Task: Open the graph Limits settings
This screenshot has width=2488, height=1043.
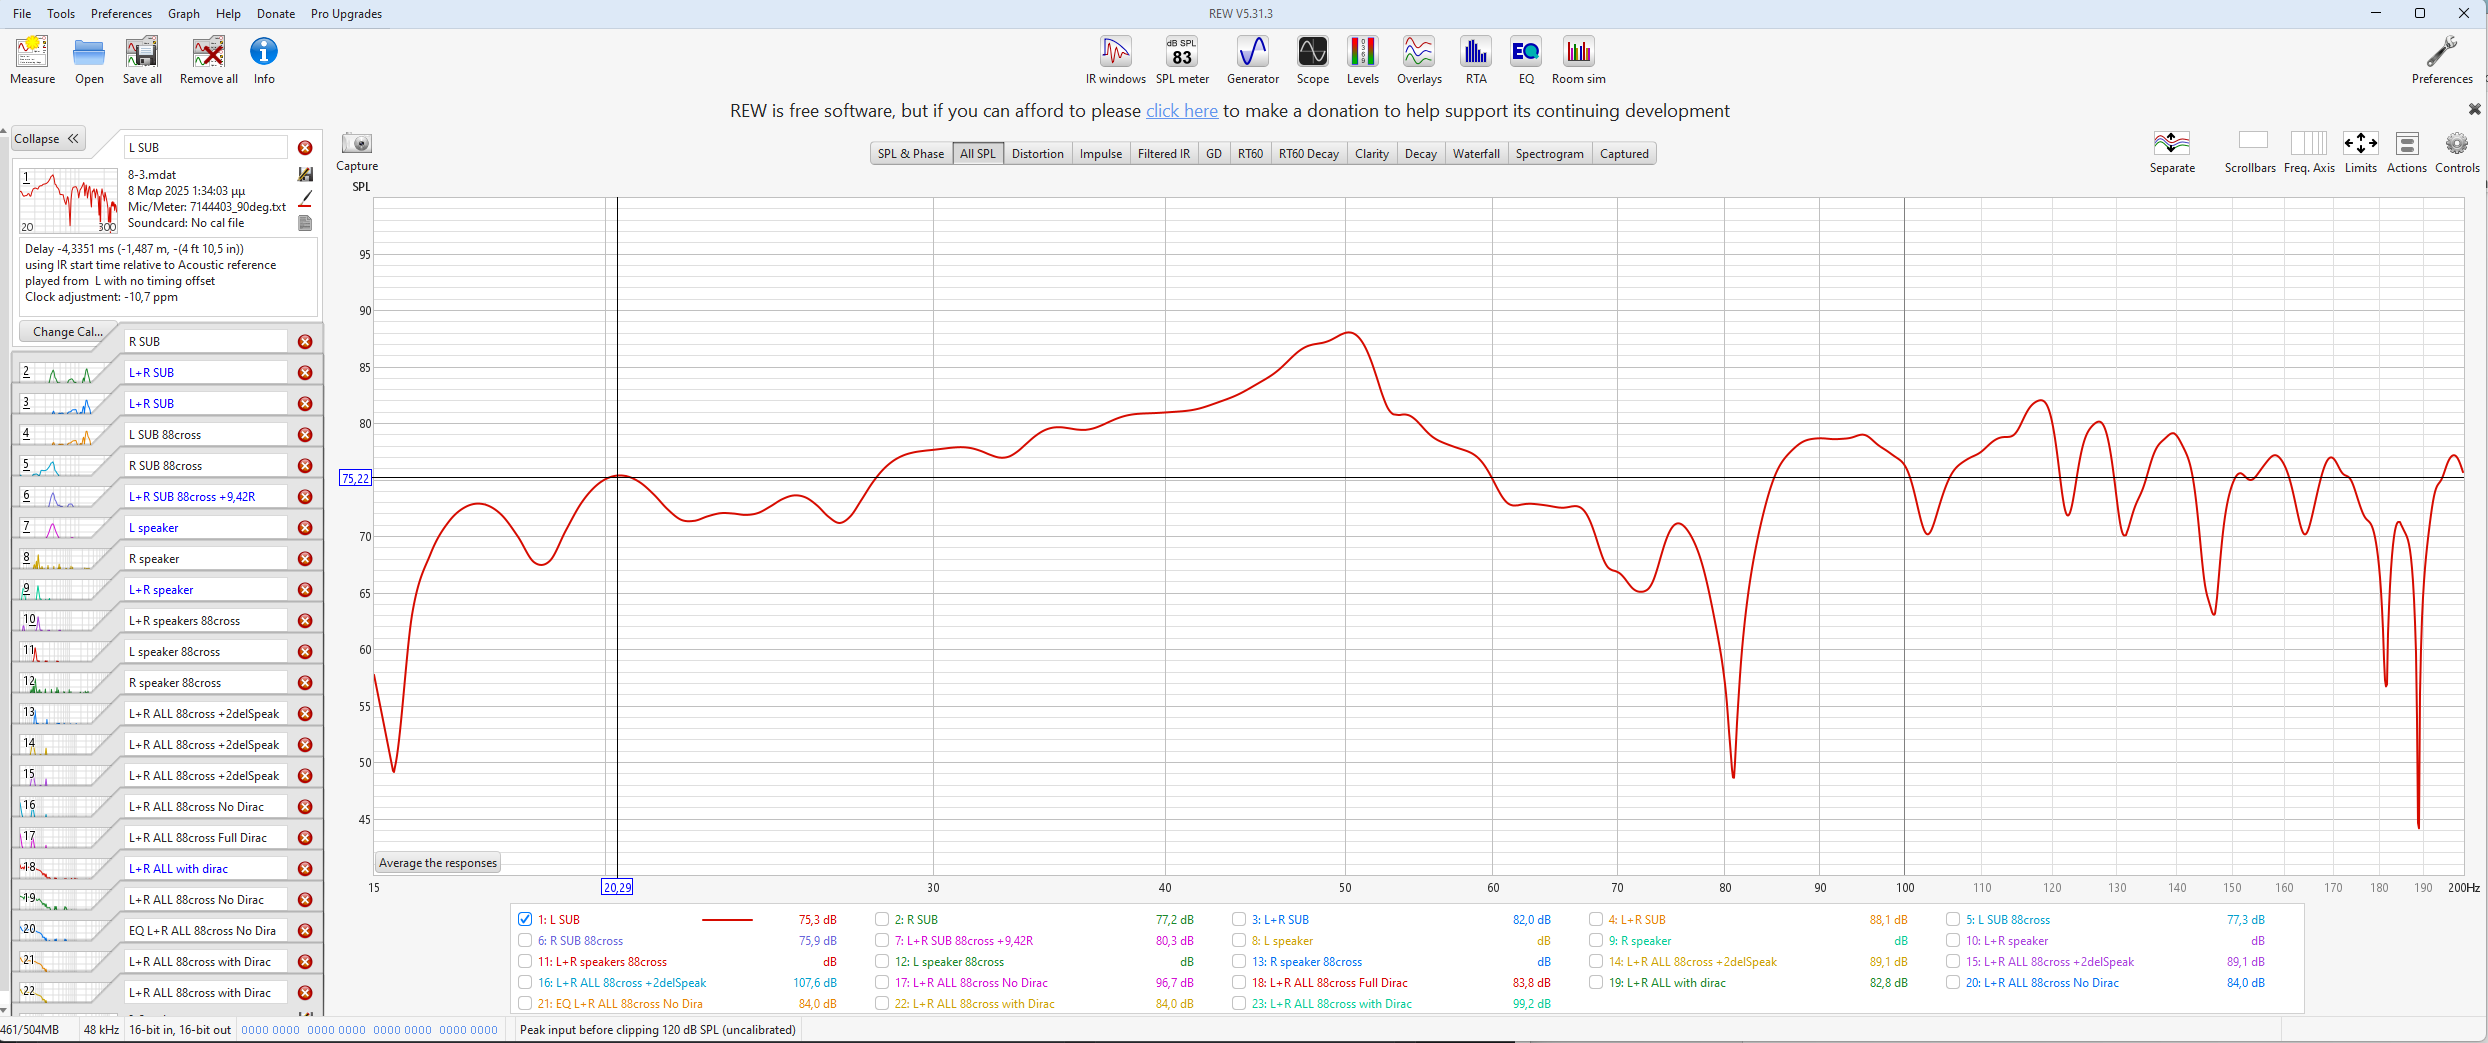Action: [2360, 152]
